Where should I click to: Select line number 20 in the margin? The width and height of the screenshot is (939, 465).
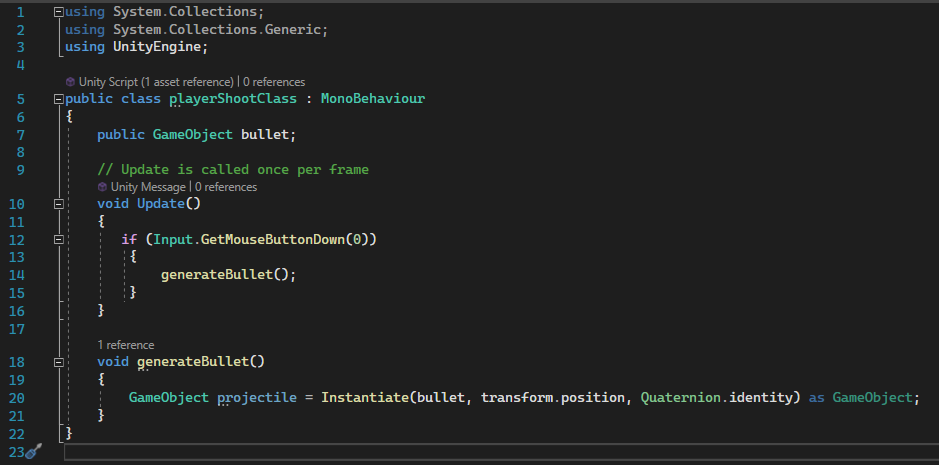pos(16,397)
